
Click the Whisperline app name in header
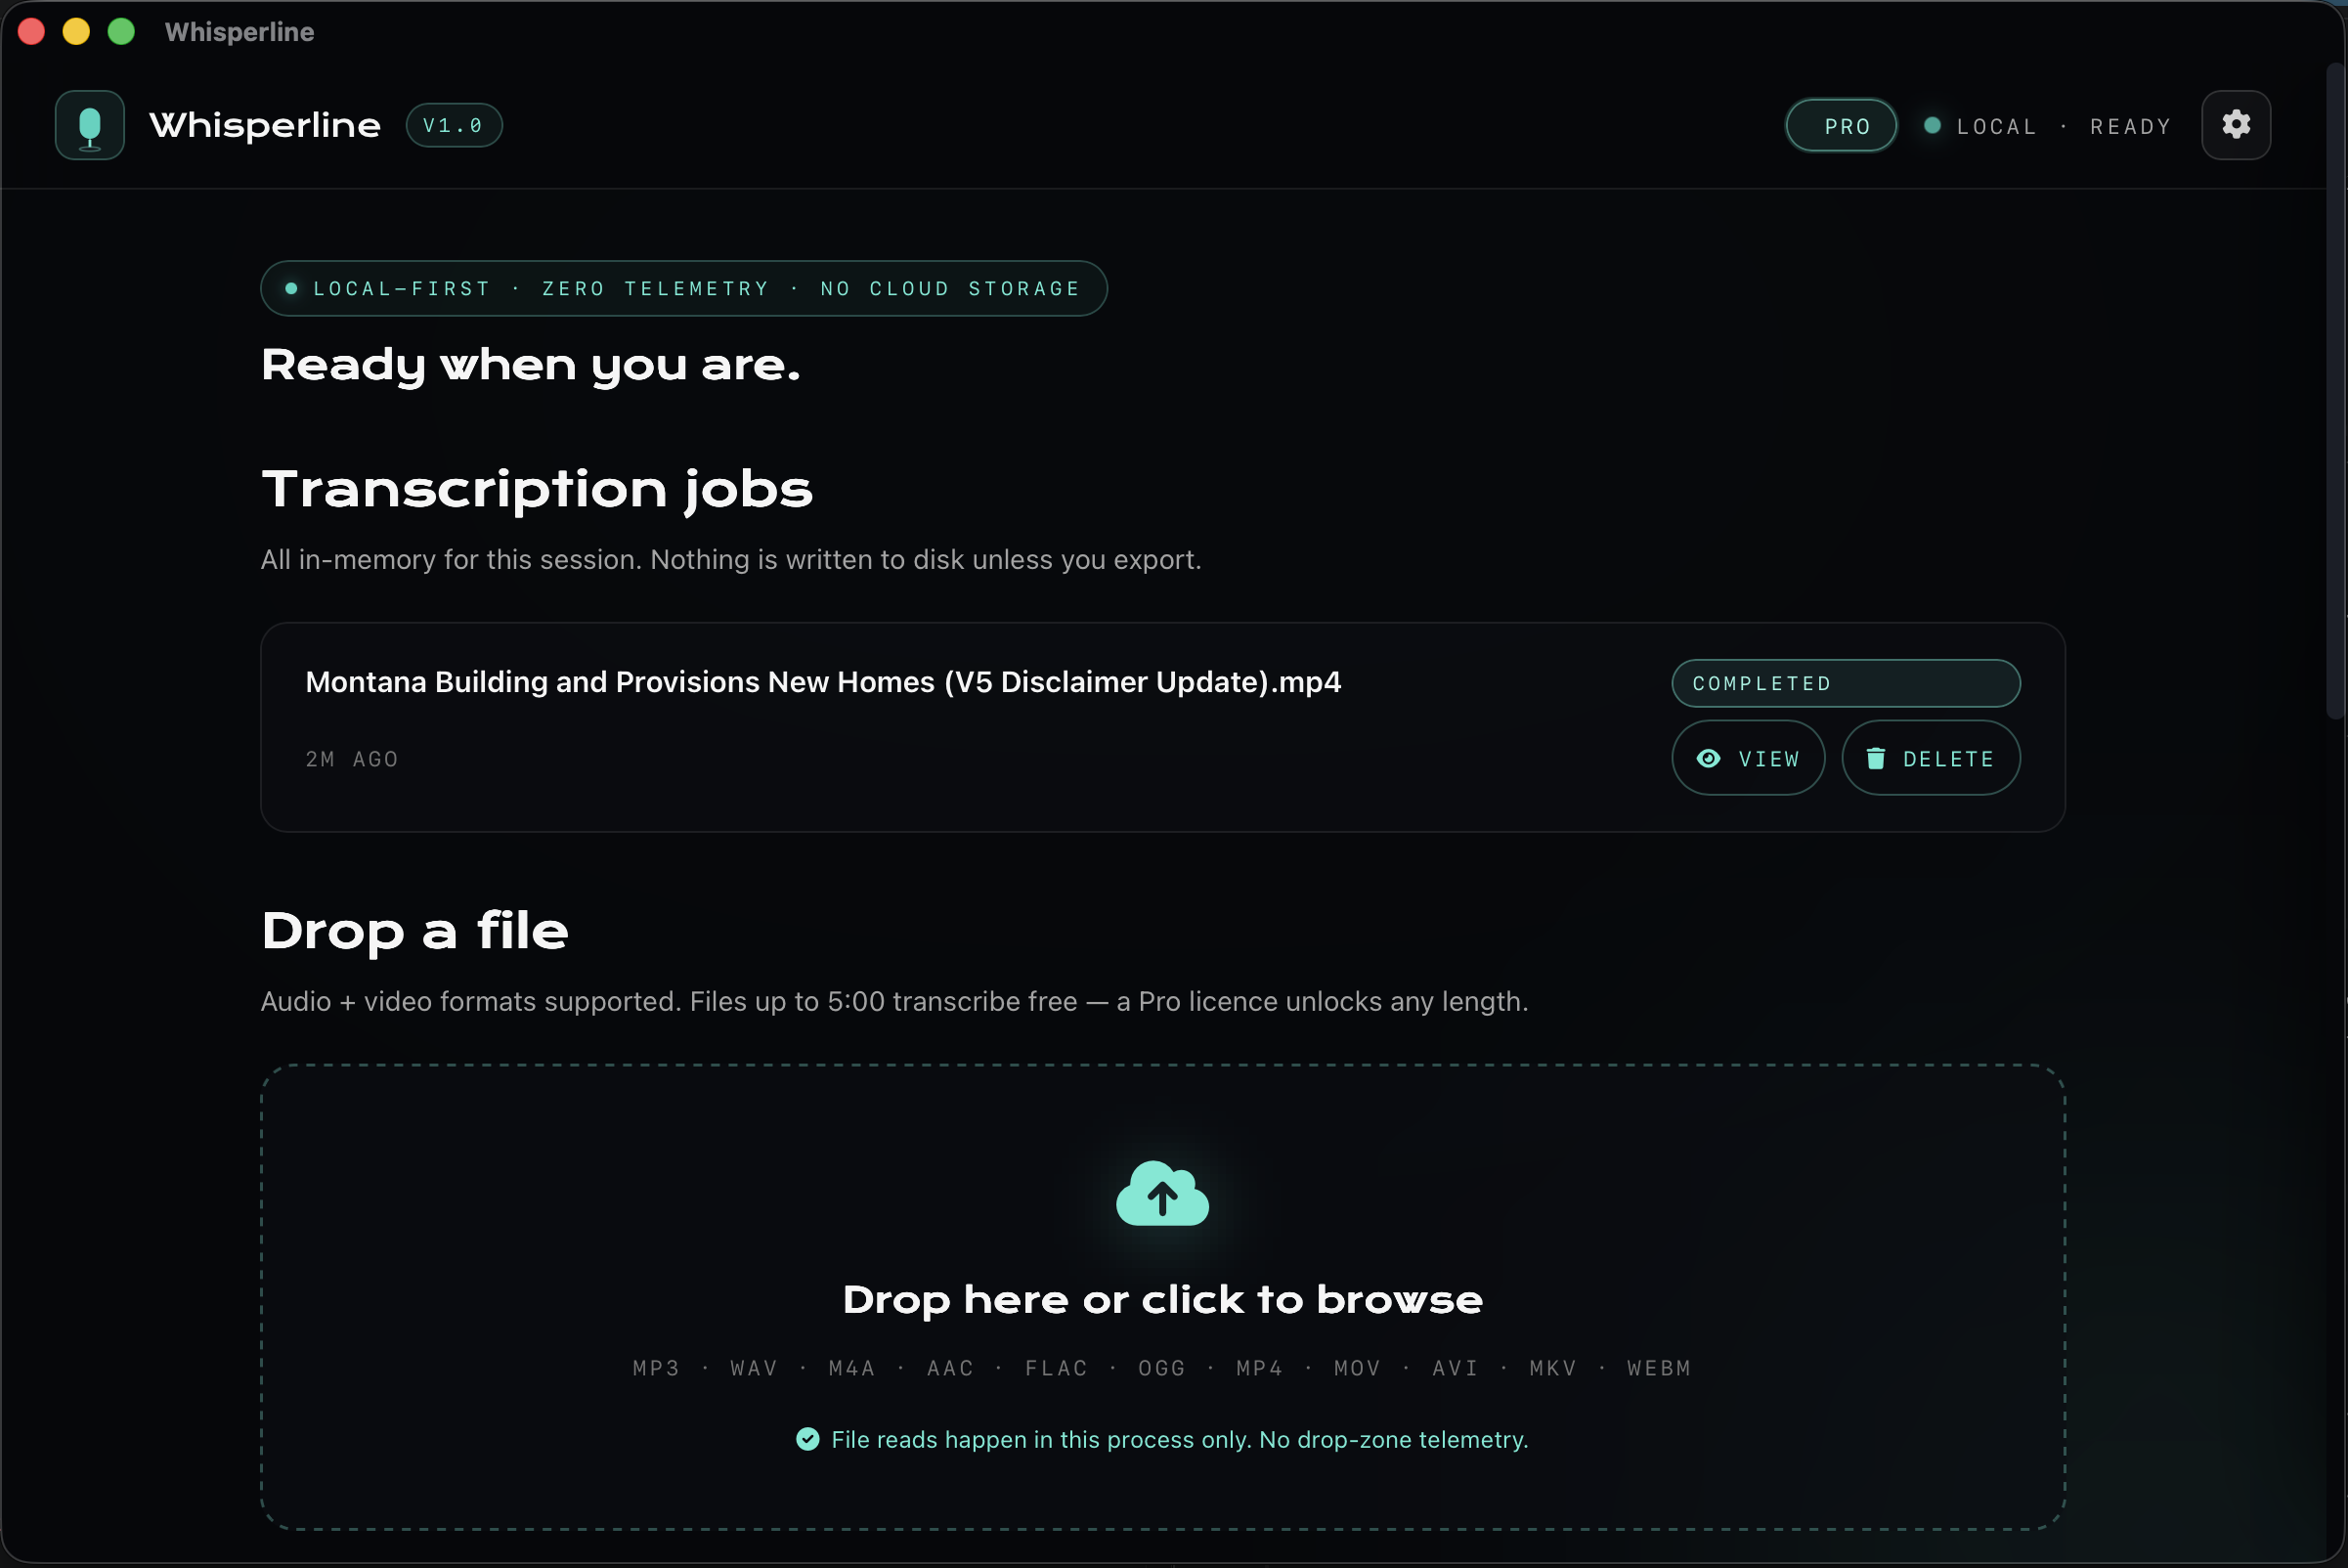tap(265, 125)
